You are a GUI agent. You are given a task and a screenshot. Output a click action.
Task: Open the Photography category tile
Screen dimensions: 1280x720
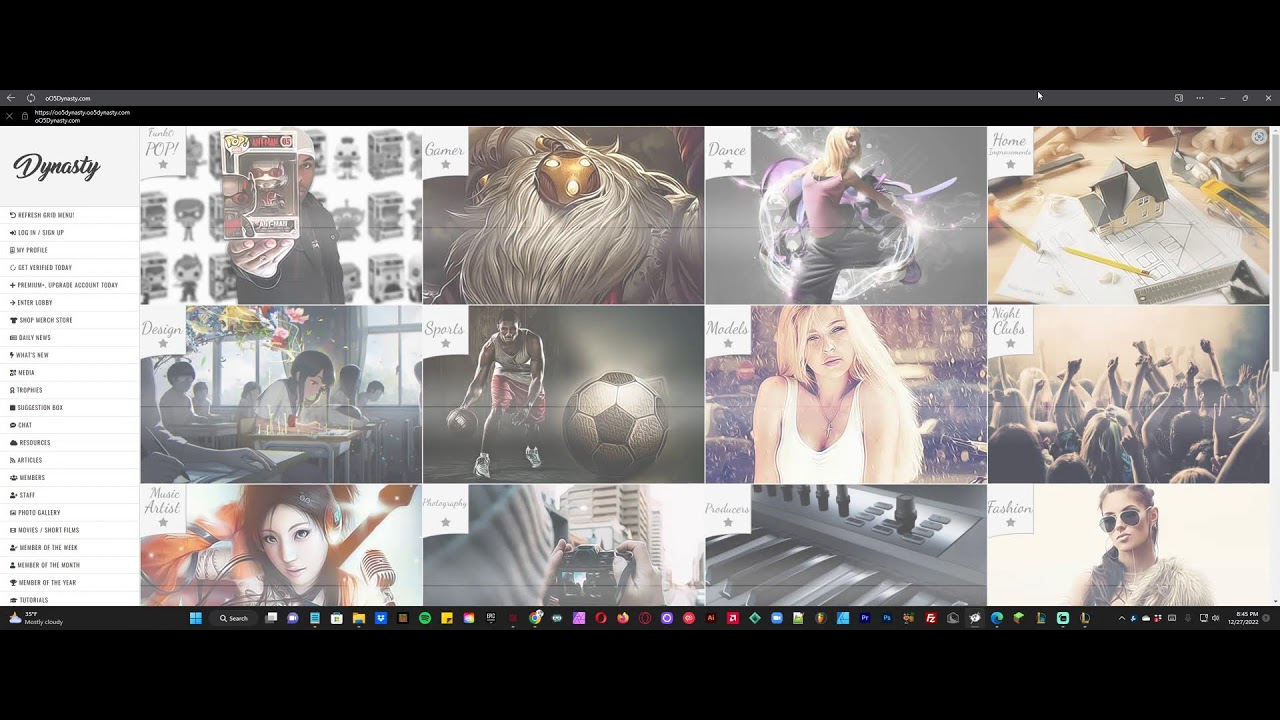[x=563, y=545]
